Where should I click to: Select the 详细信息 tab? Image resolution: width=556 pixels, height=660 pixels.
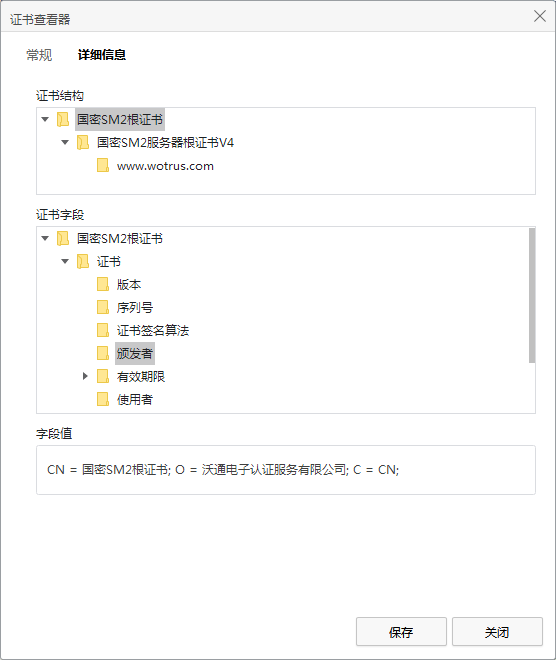pyautogui.click(x=102, y=55)
